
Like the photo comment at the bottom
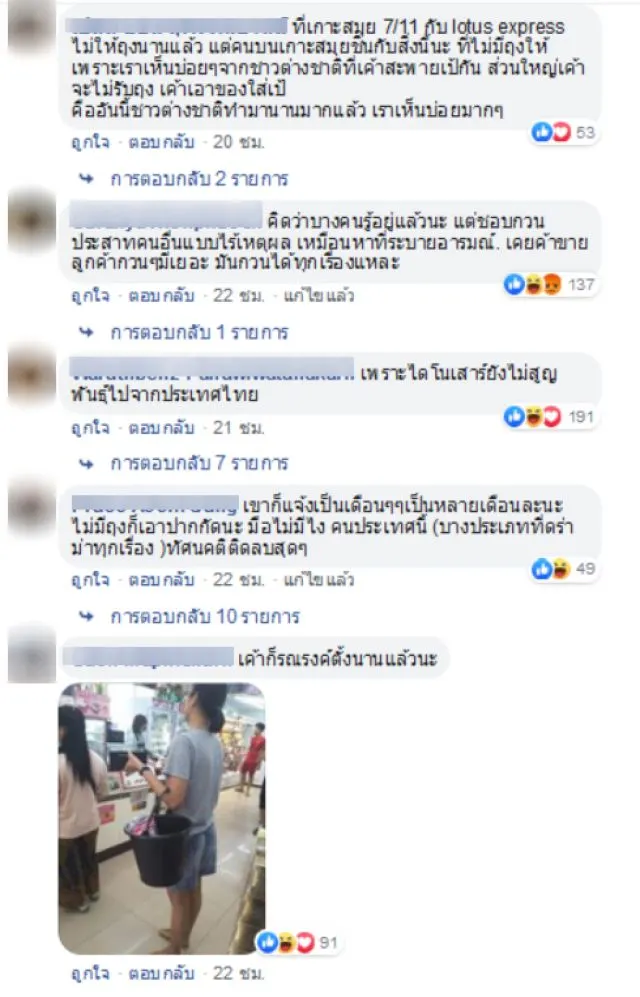click(90, 973)
